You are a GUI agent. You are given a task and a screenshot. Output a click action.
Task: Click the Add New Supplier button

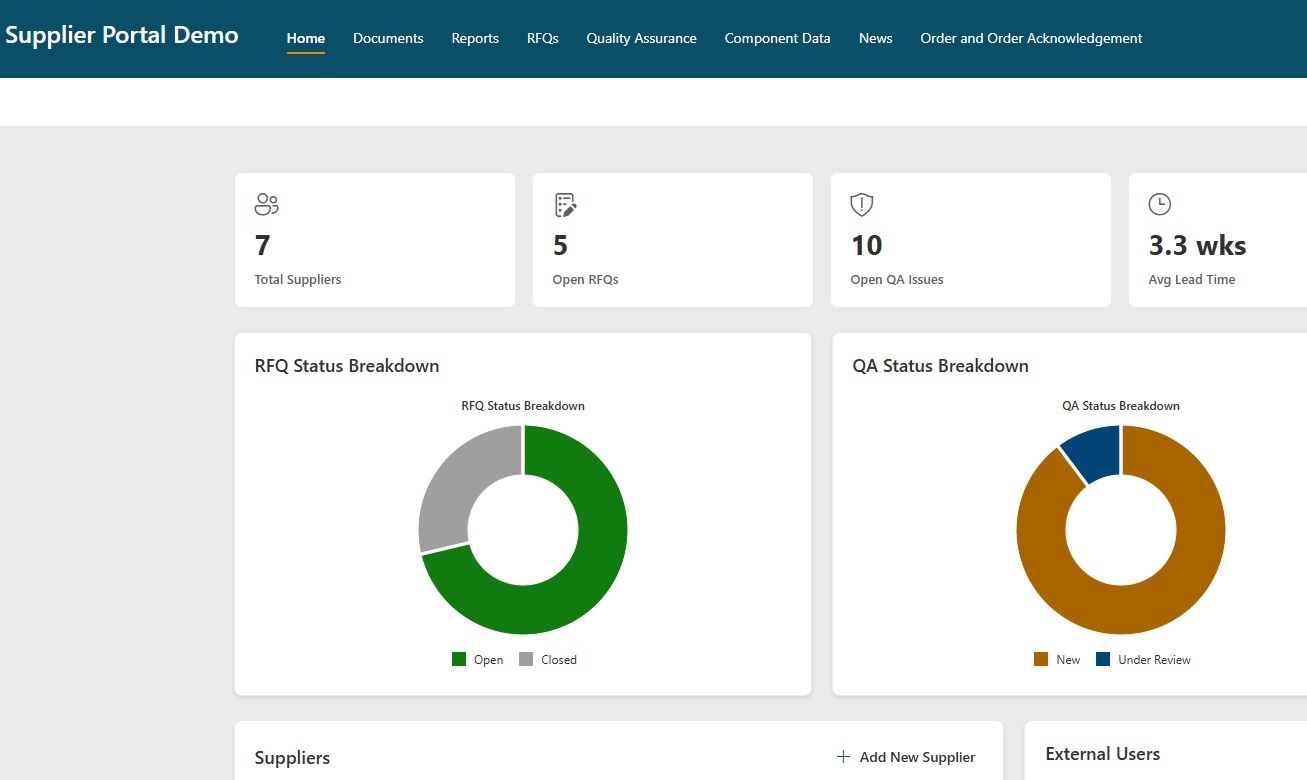pyautogui.click(x=906, y=757)
